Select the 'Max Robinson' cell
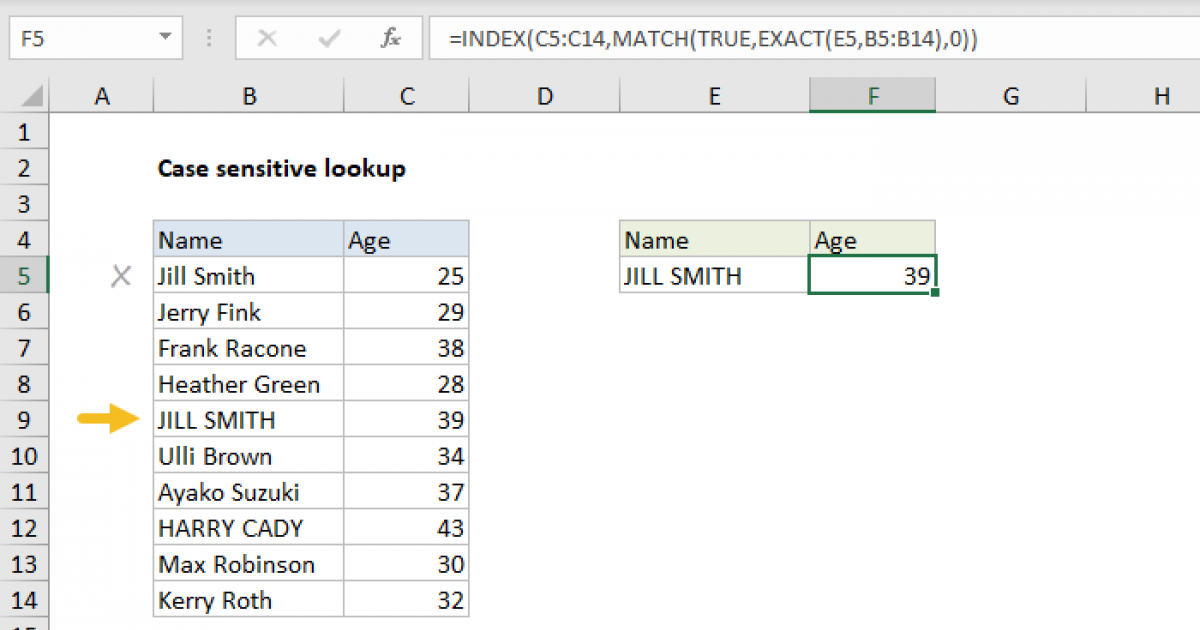1200x630 pixels. click(x=249, y=564)
